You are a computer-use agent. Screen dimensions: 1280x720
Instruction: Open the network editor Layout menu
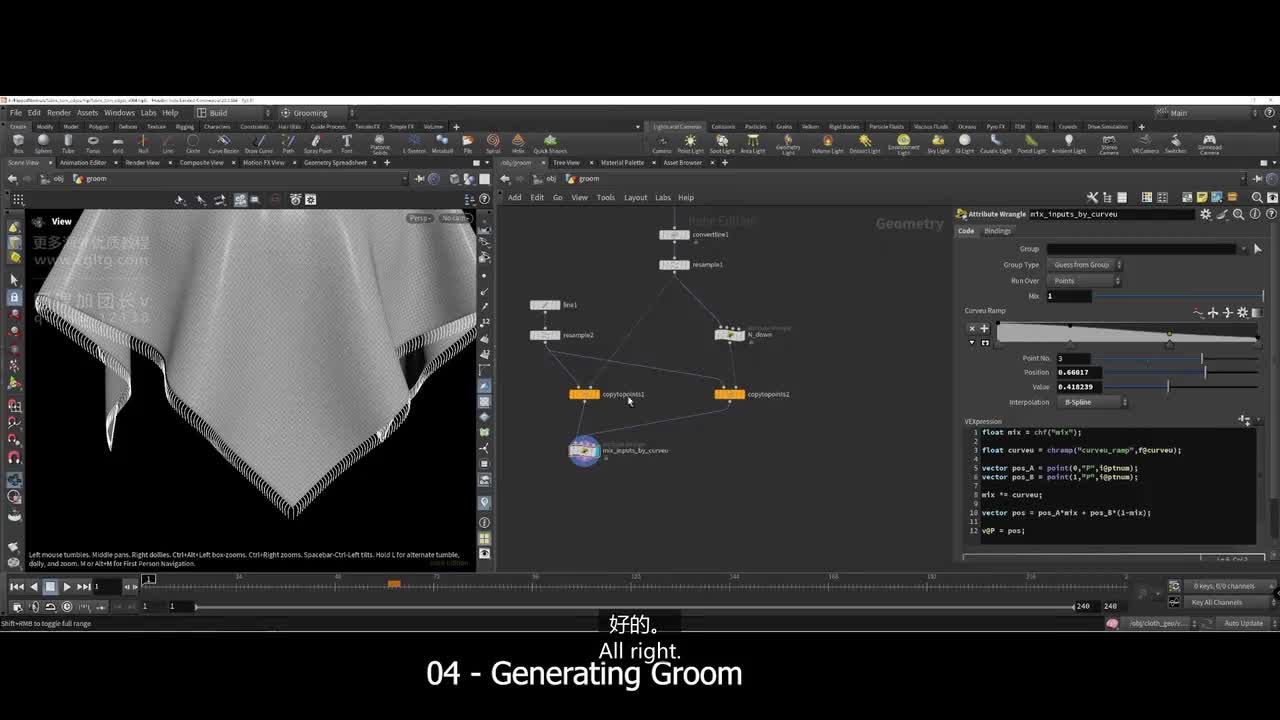635,198
